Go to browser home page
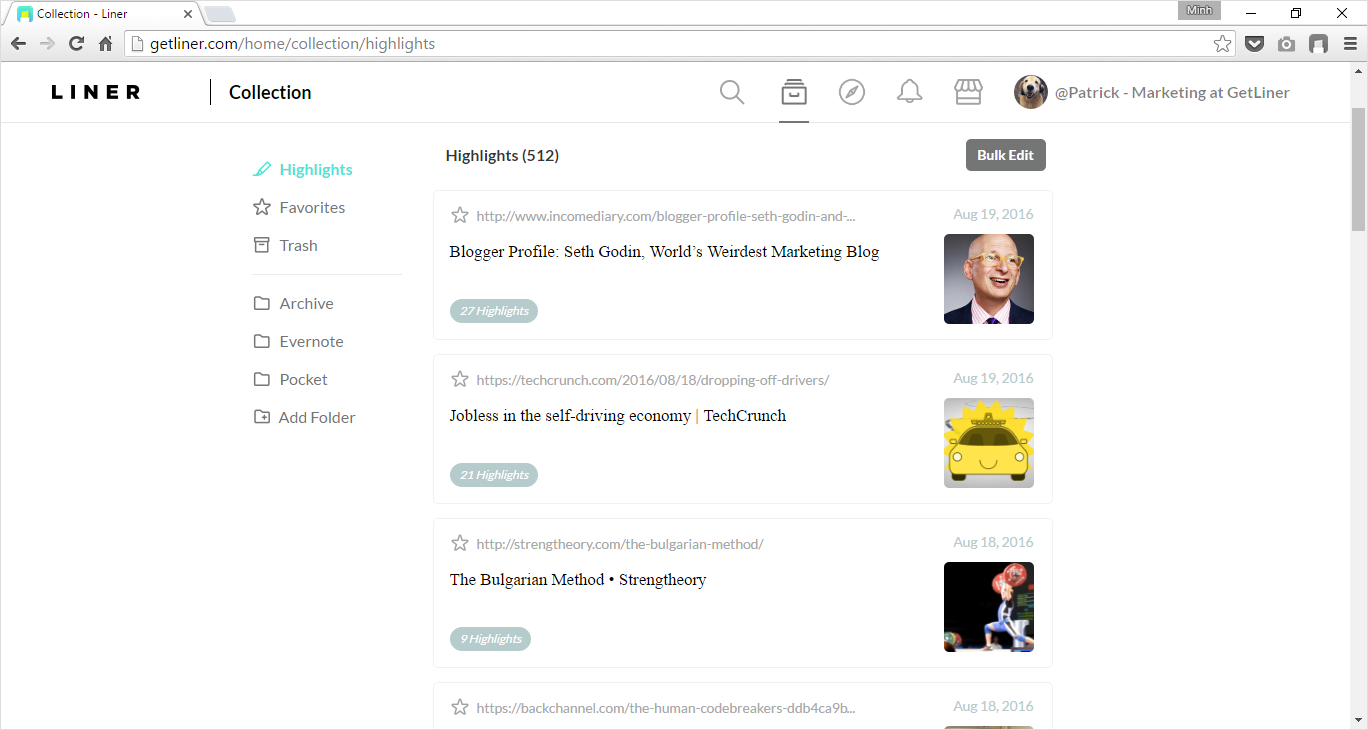The image size is (1368, 730). click(104, 43)
